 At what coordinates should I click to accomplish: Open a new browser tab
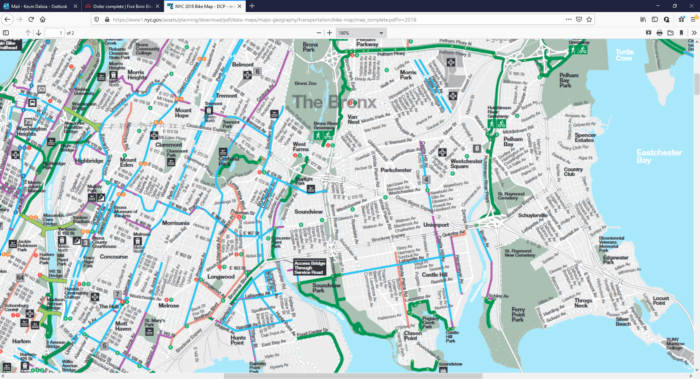point(252,6)
